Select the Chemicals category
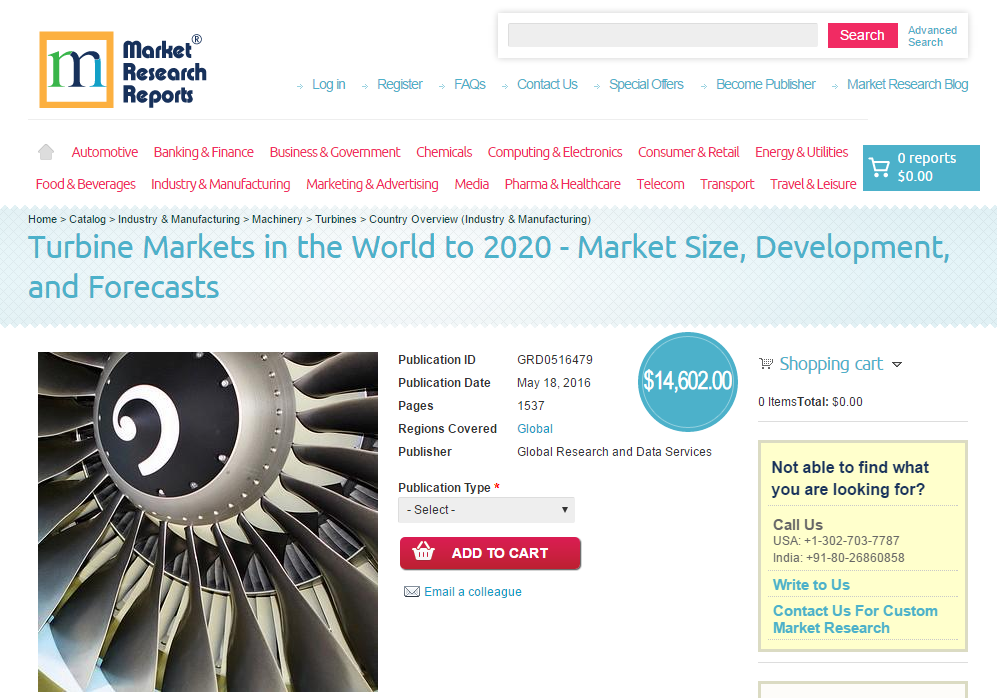Screen dimensions: 998x698 444,152
